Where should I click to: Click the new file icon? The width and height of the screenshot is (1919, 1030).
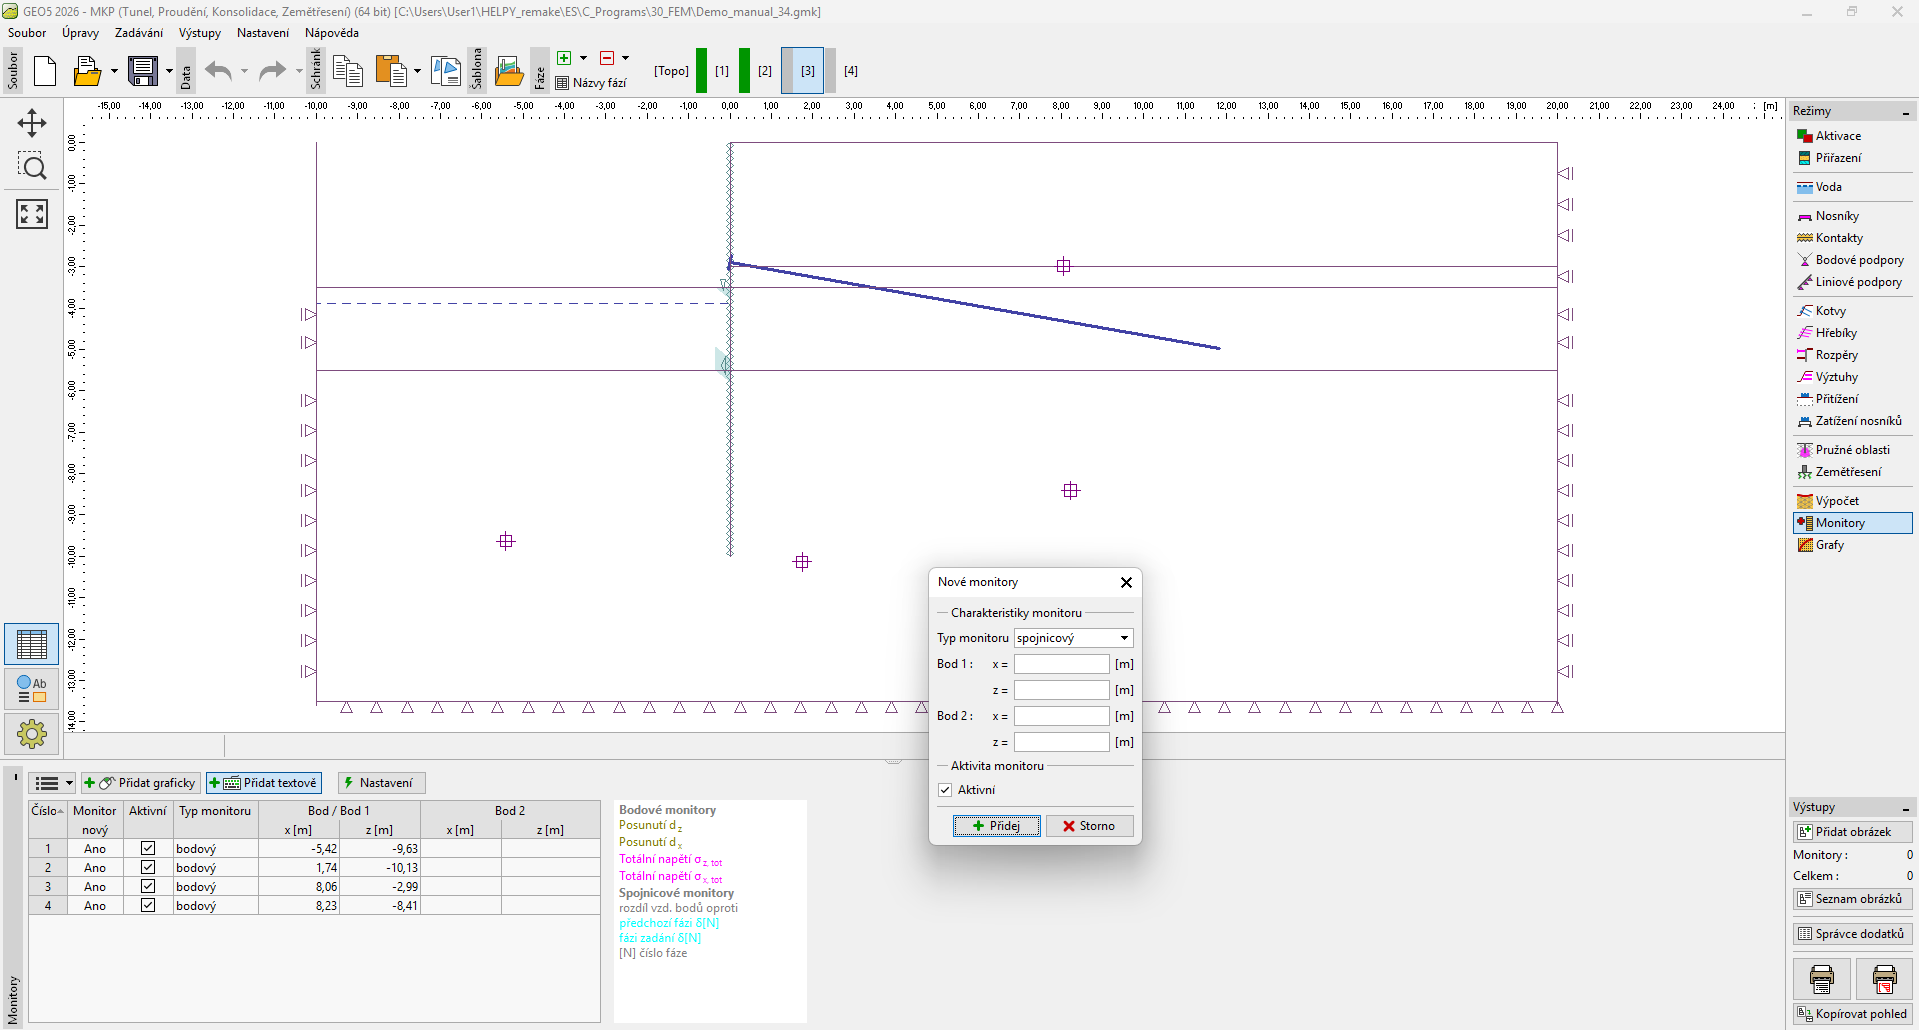(x=45, y=71)
